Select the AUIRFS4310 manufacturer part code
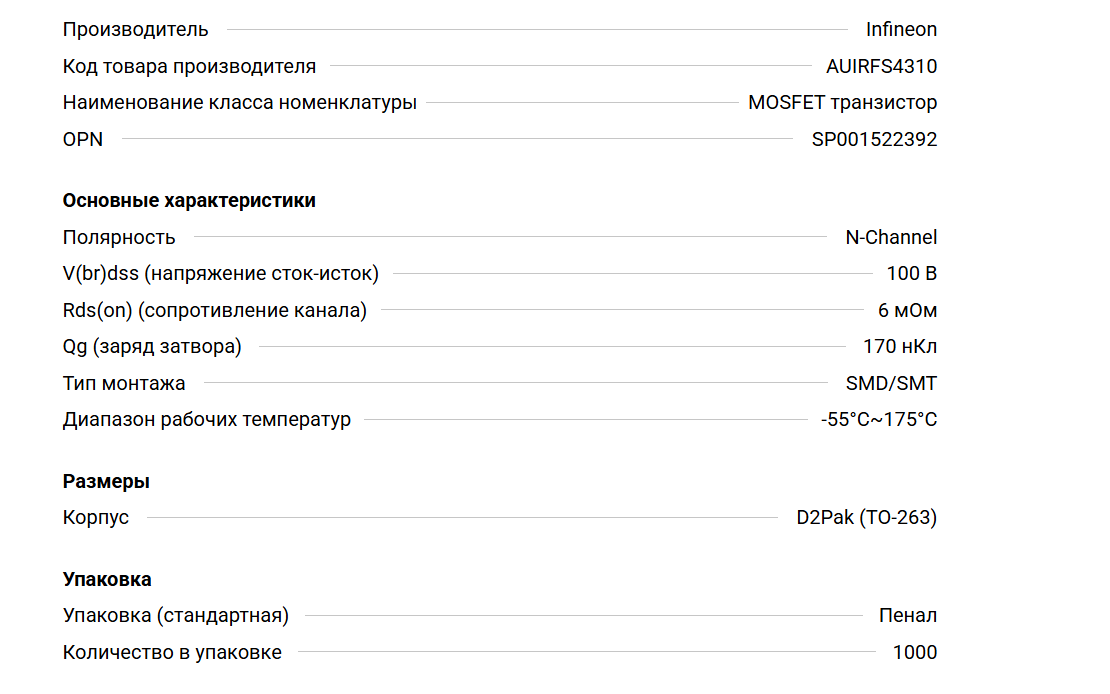 click(x=881, y=67)
